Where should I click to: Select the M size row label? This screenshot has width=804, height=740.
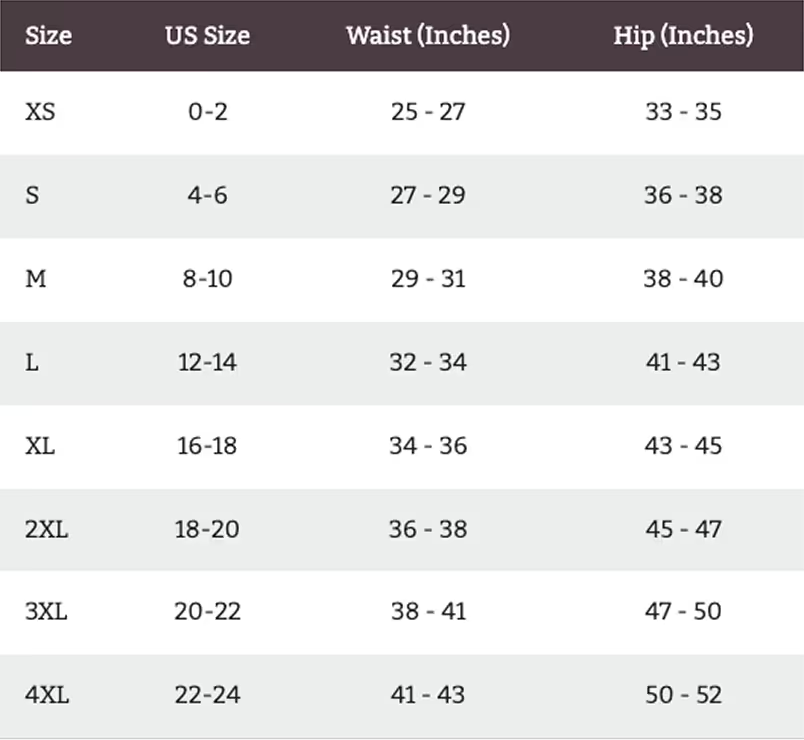point(36,278)
